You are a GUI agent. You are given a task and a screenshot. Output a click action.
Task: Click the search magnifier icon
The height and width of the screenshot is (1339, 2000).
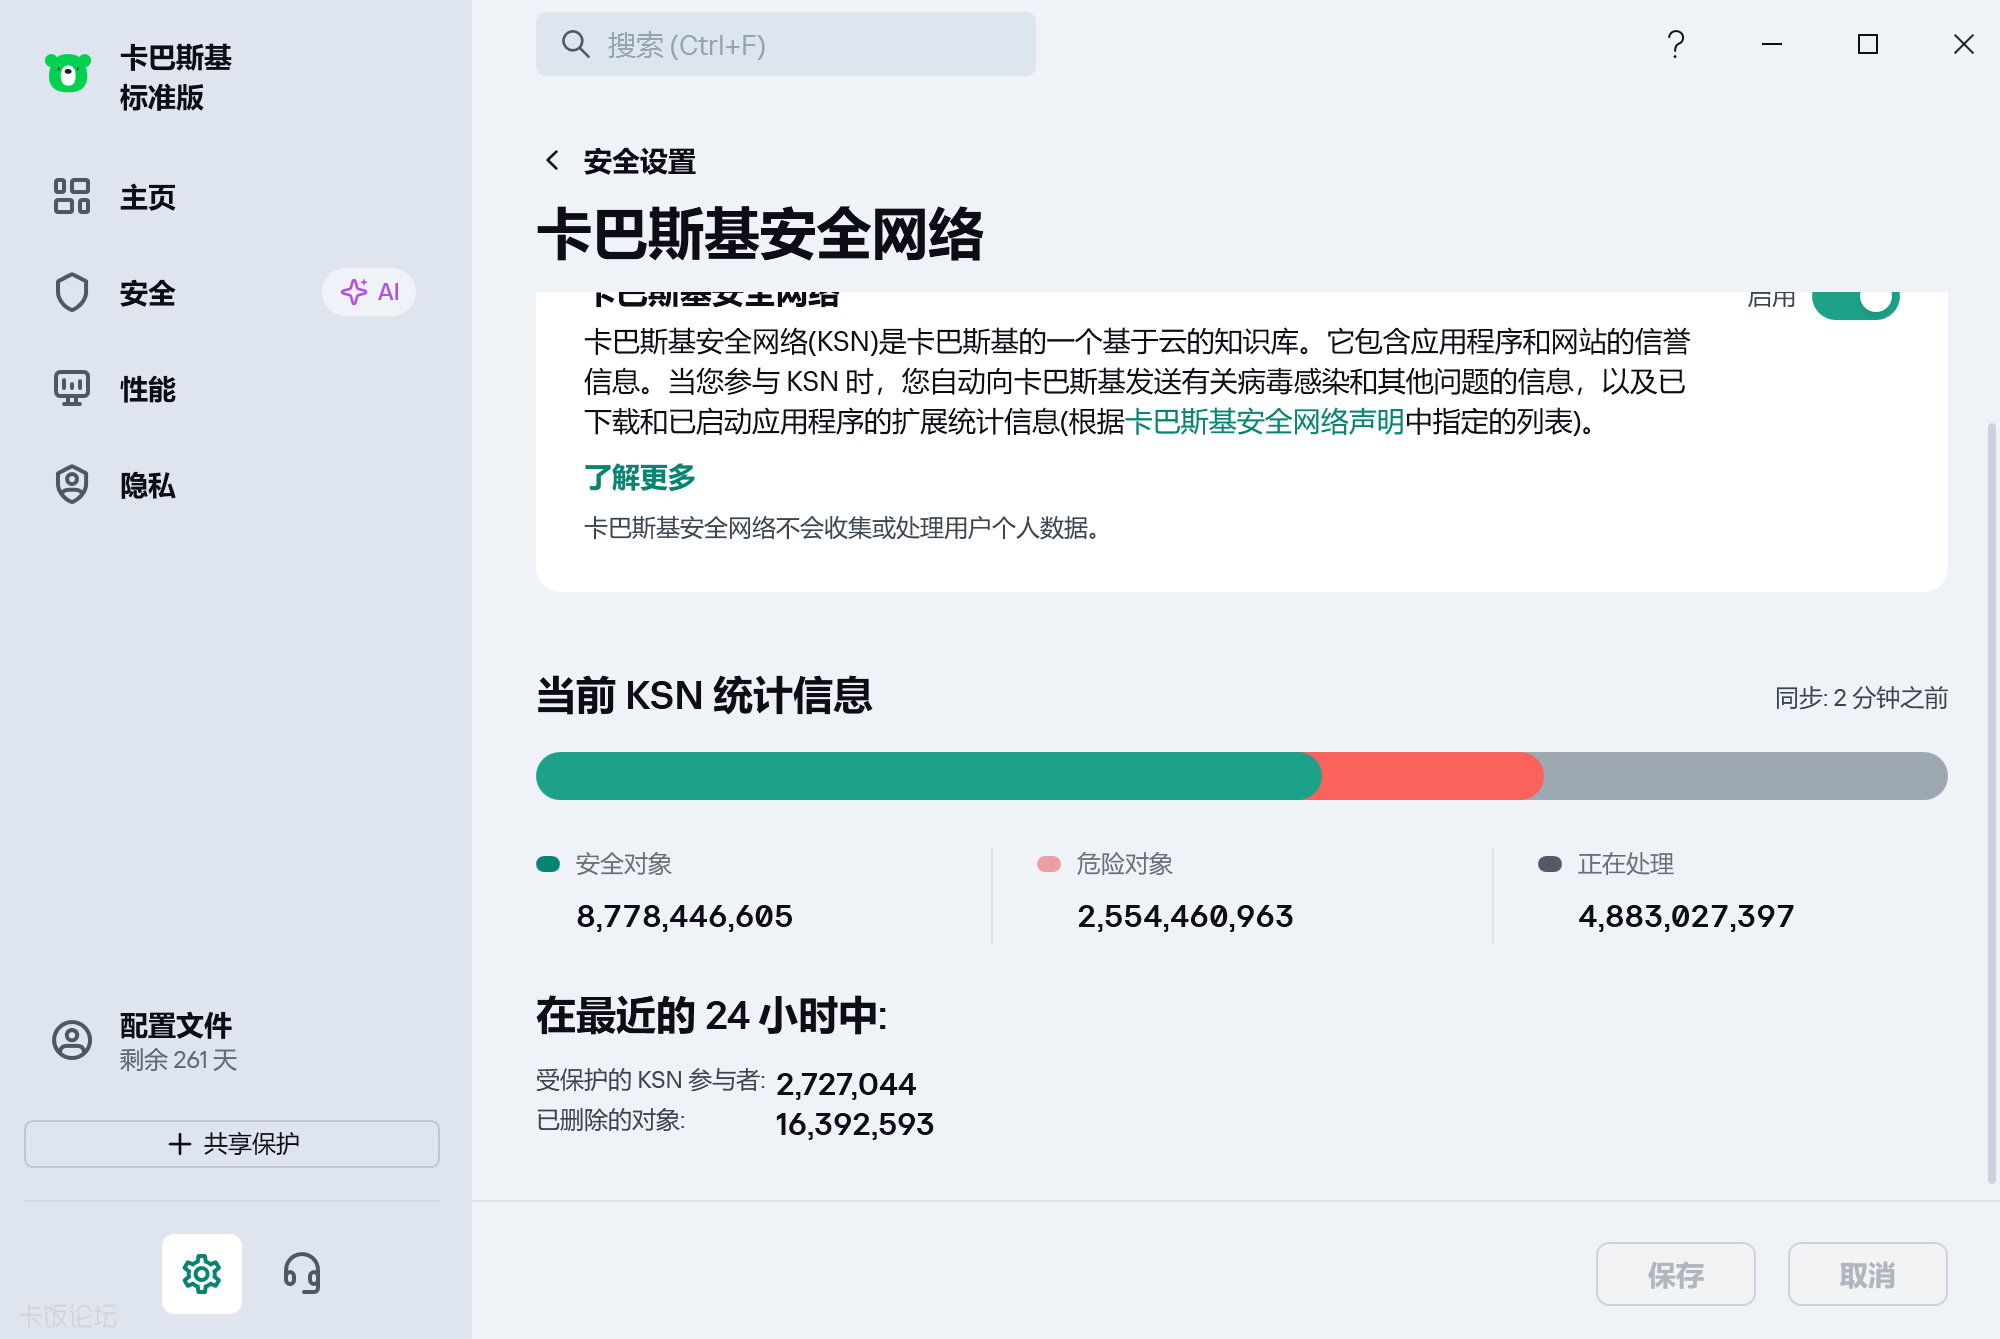point(575,44)
